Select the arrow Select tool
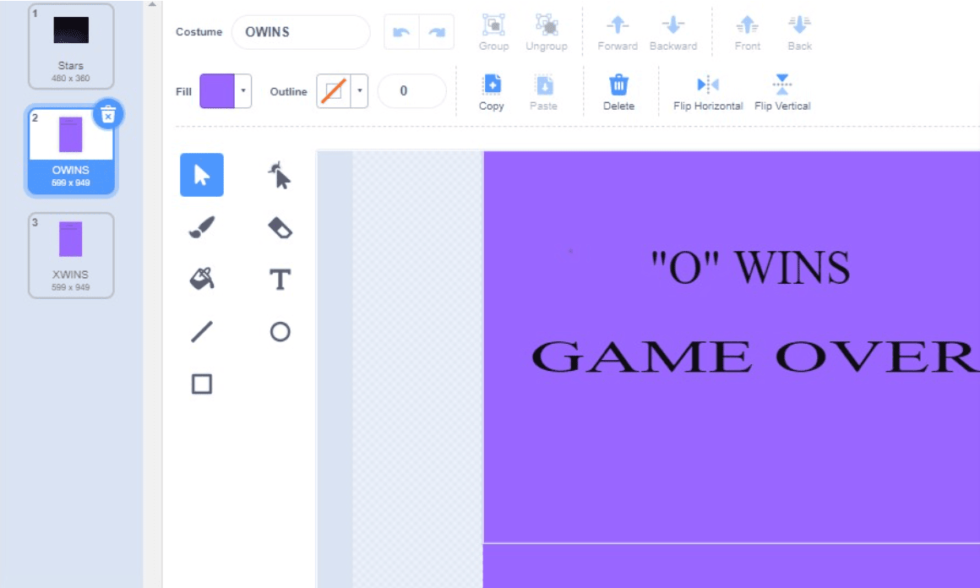 pyautogui.click(x=201, y=175)
